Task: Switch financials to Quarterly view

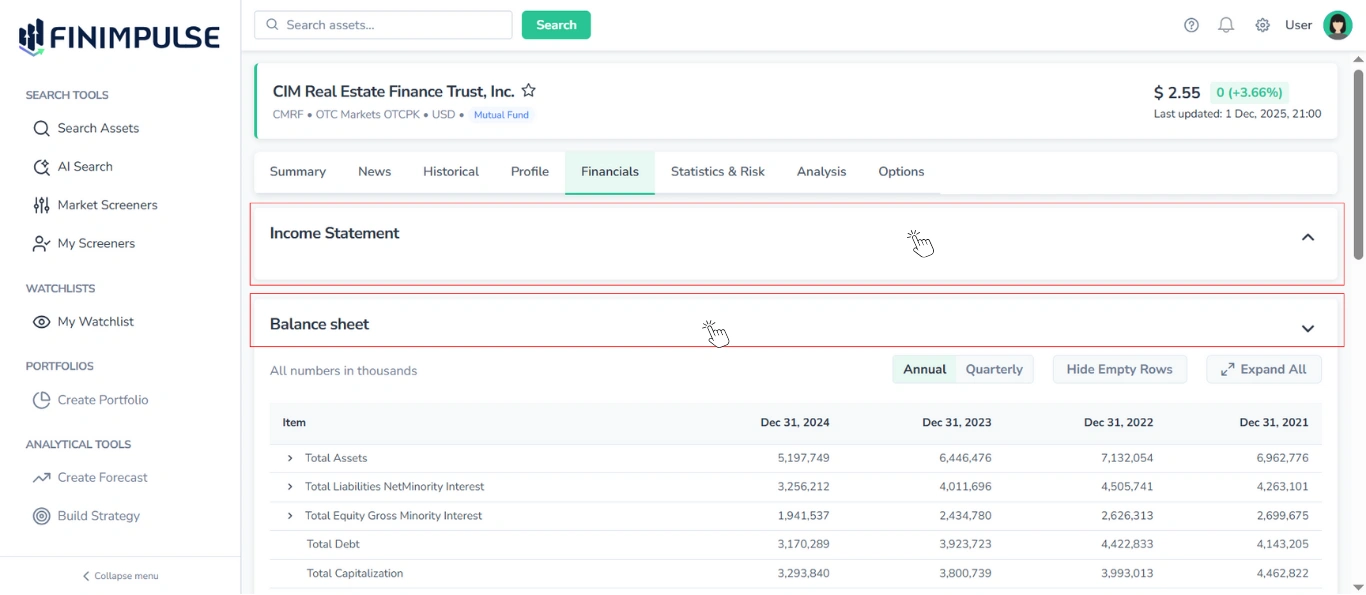Action: click(x=994, y=368)
